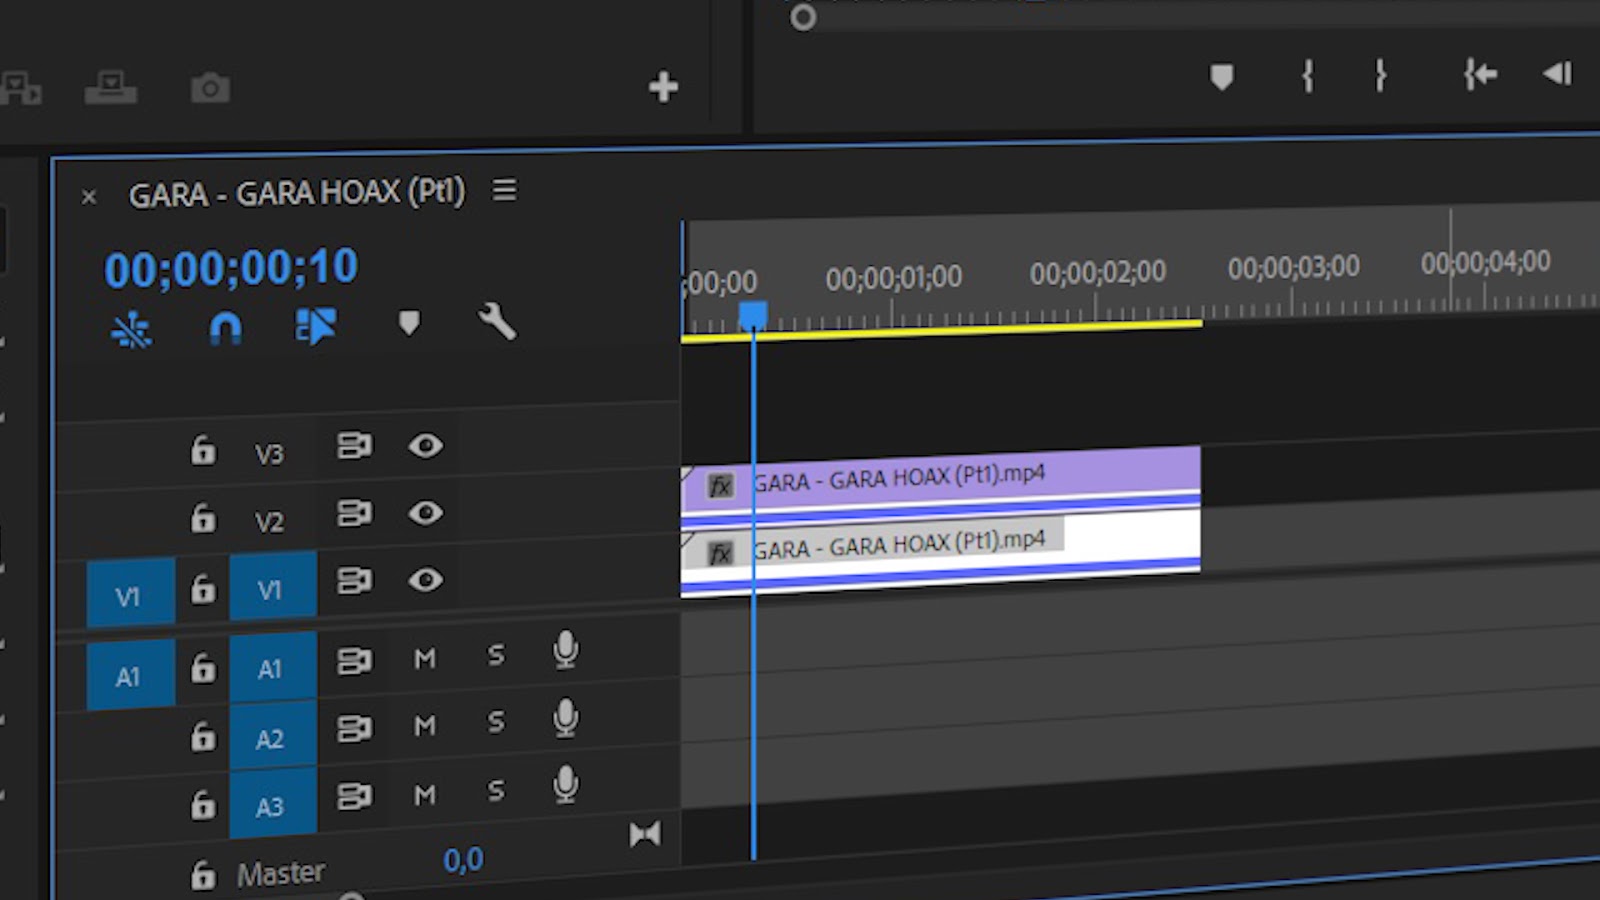Click the blue playhead marker on the ruler
1600x900 pixels.
[x=753, y=314]
